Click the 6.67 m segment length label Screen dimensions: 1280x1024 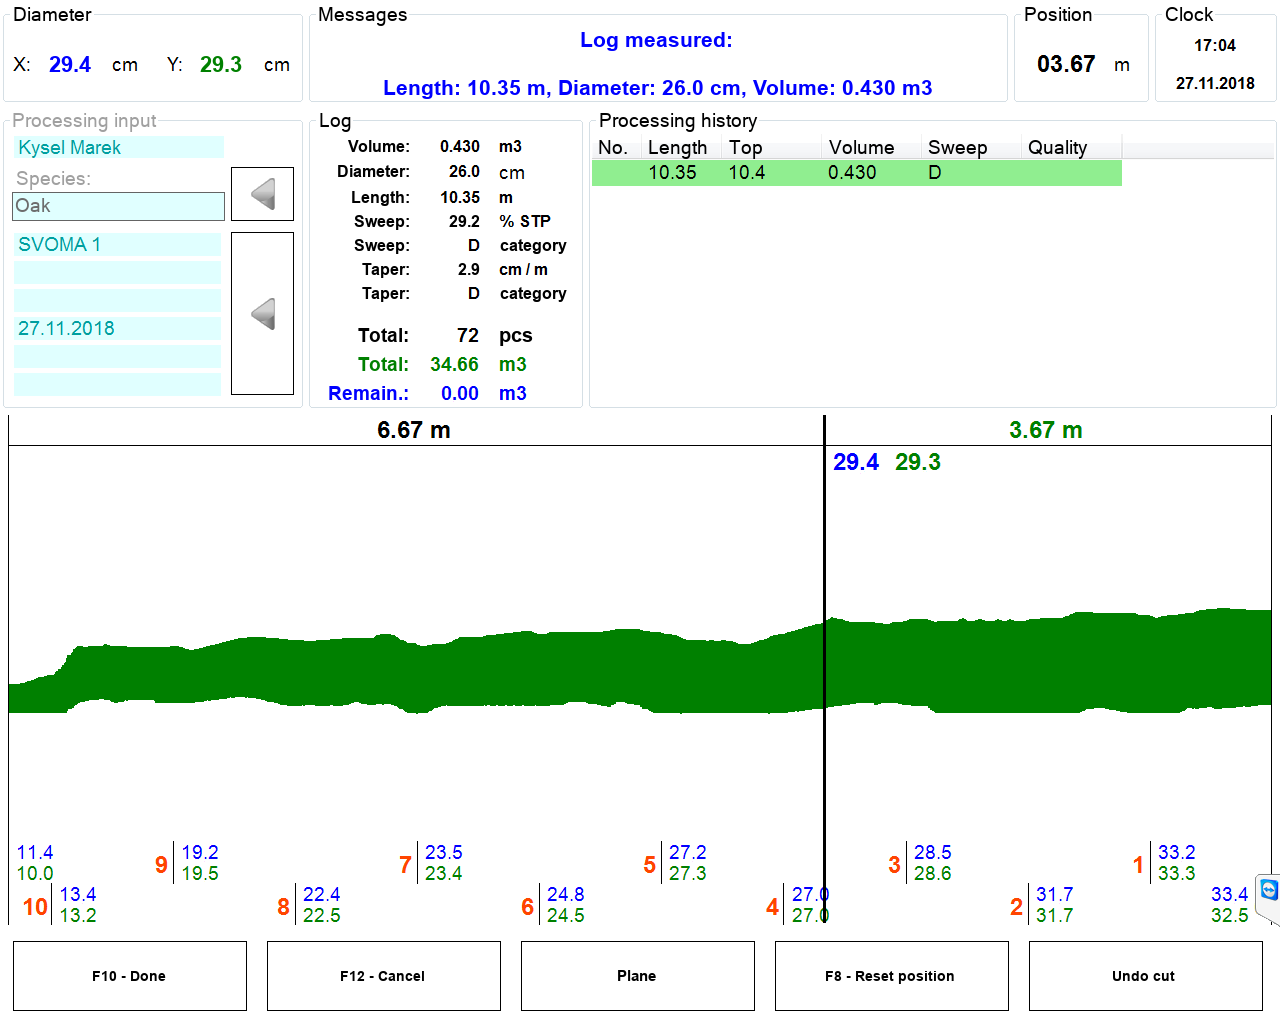pos(414,430)
